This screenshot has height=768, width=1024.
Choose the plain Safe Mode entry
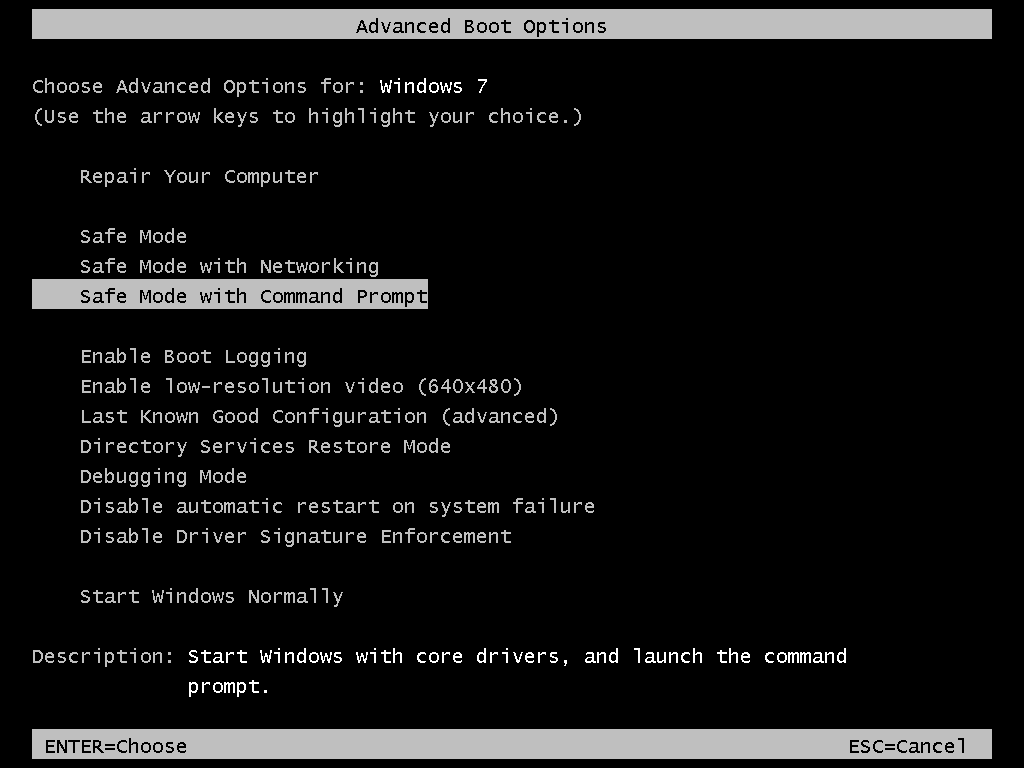click(133, 237)
